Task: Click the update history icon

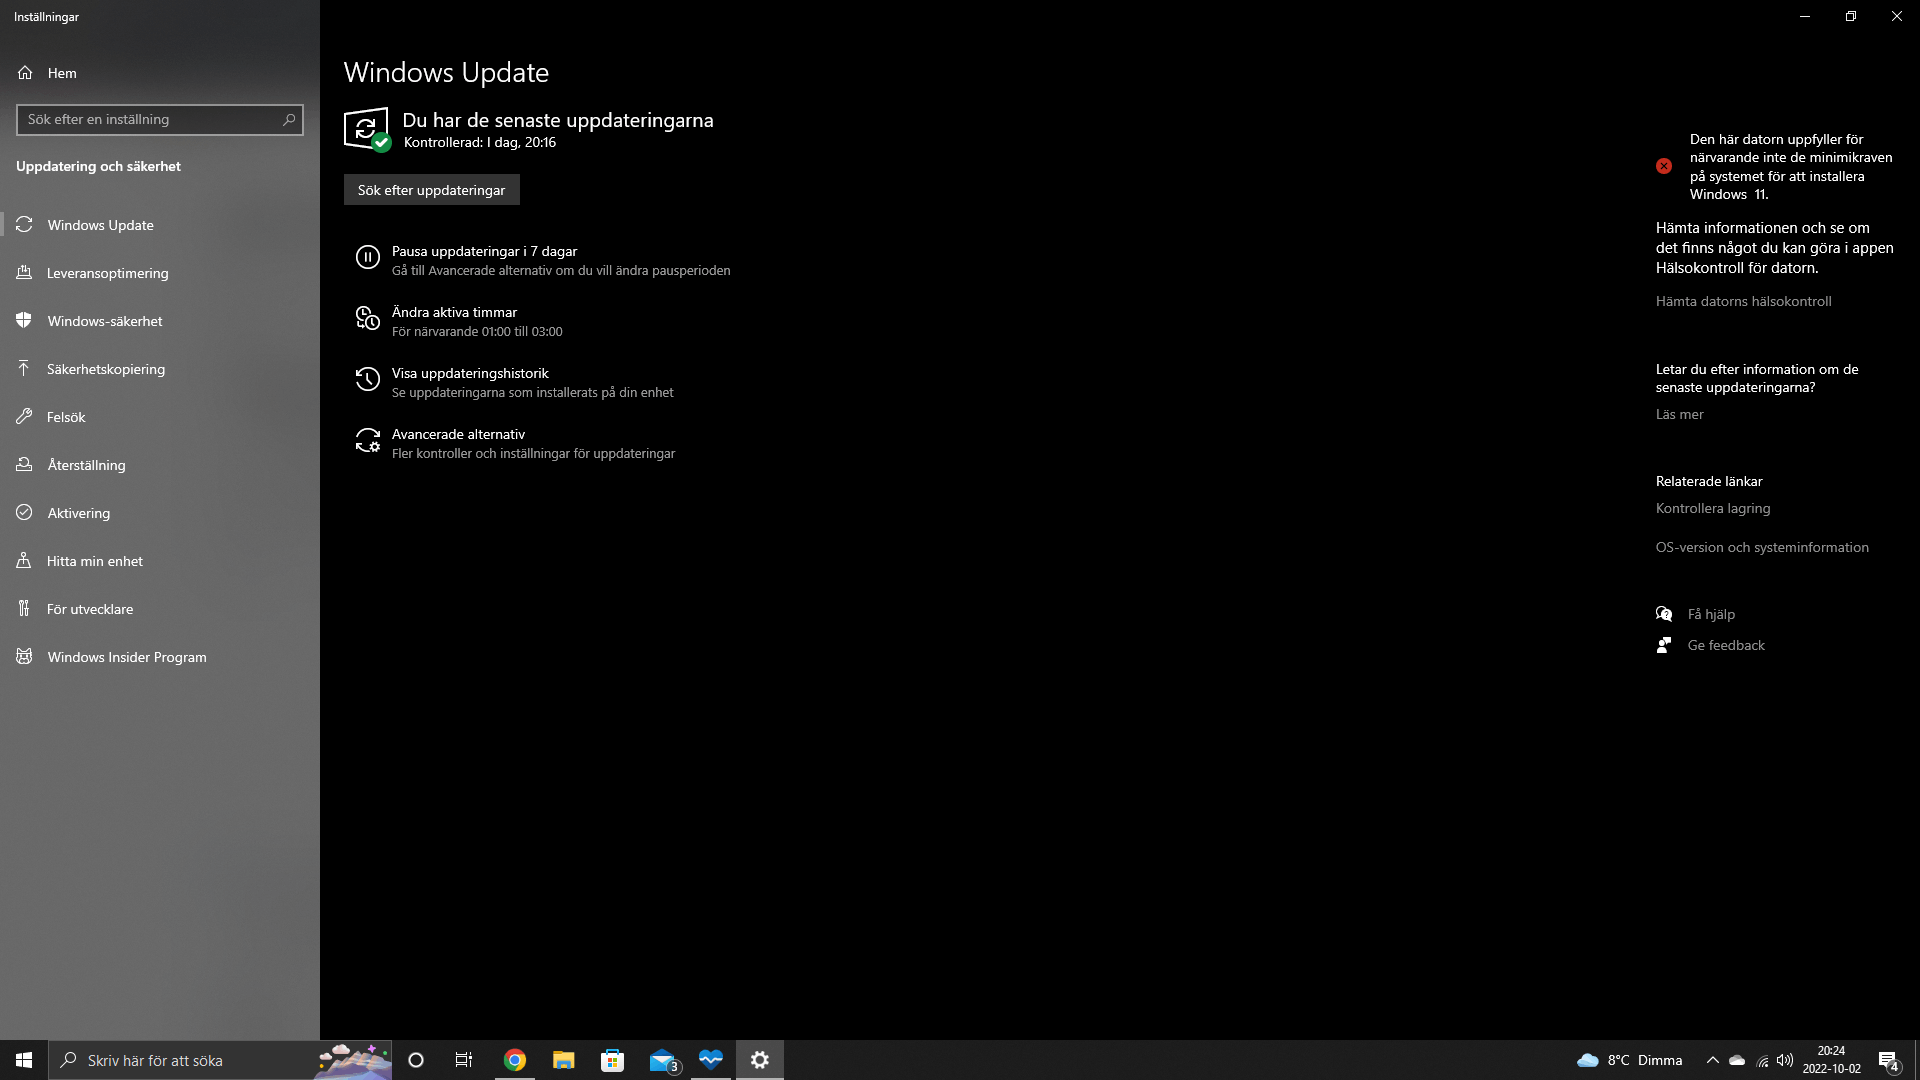Action: click(368, 380)
